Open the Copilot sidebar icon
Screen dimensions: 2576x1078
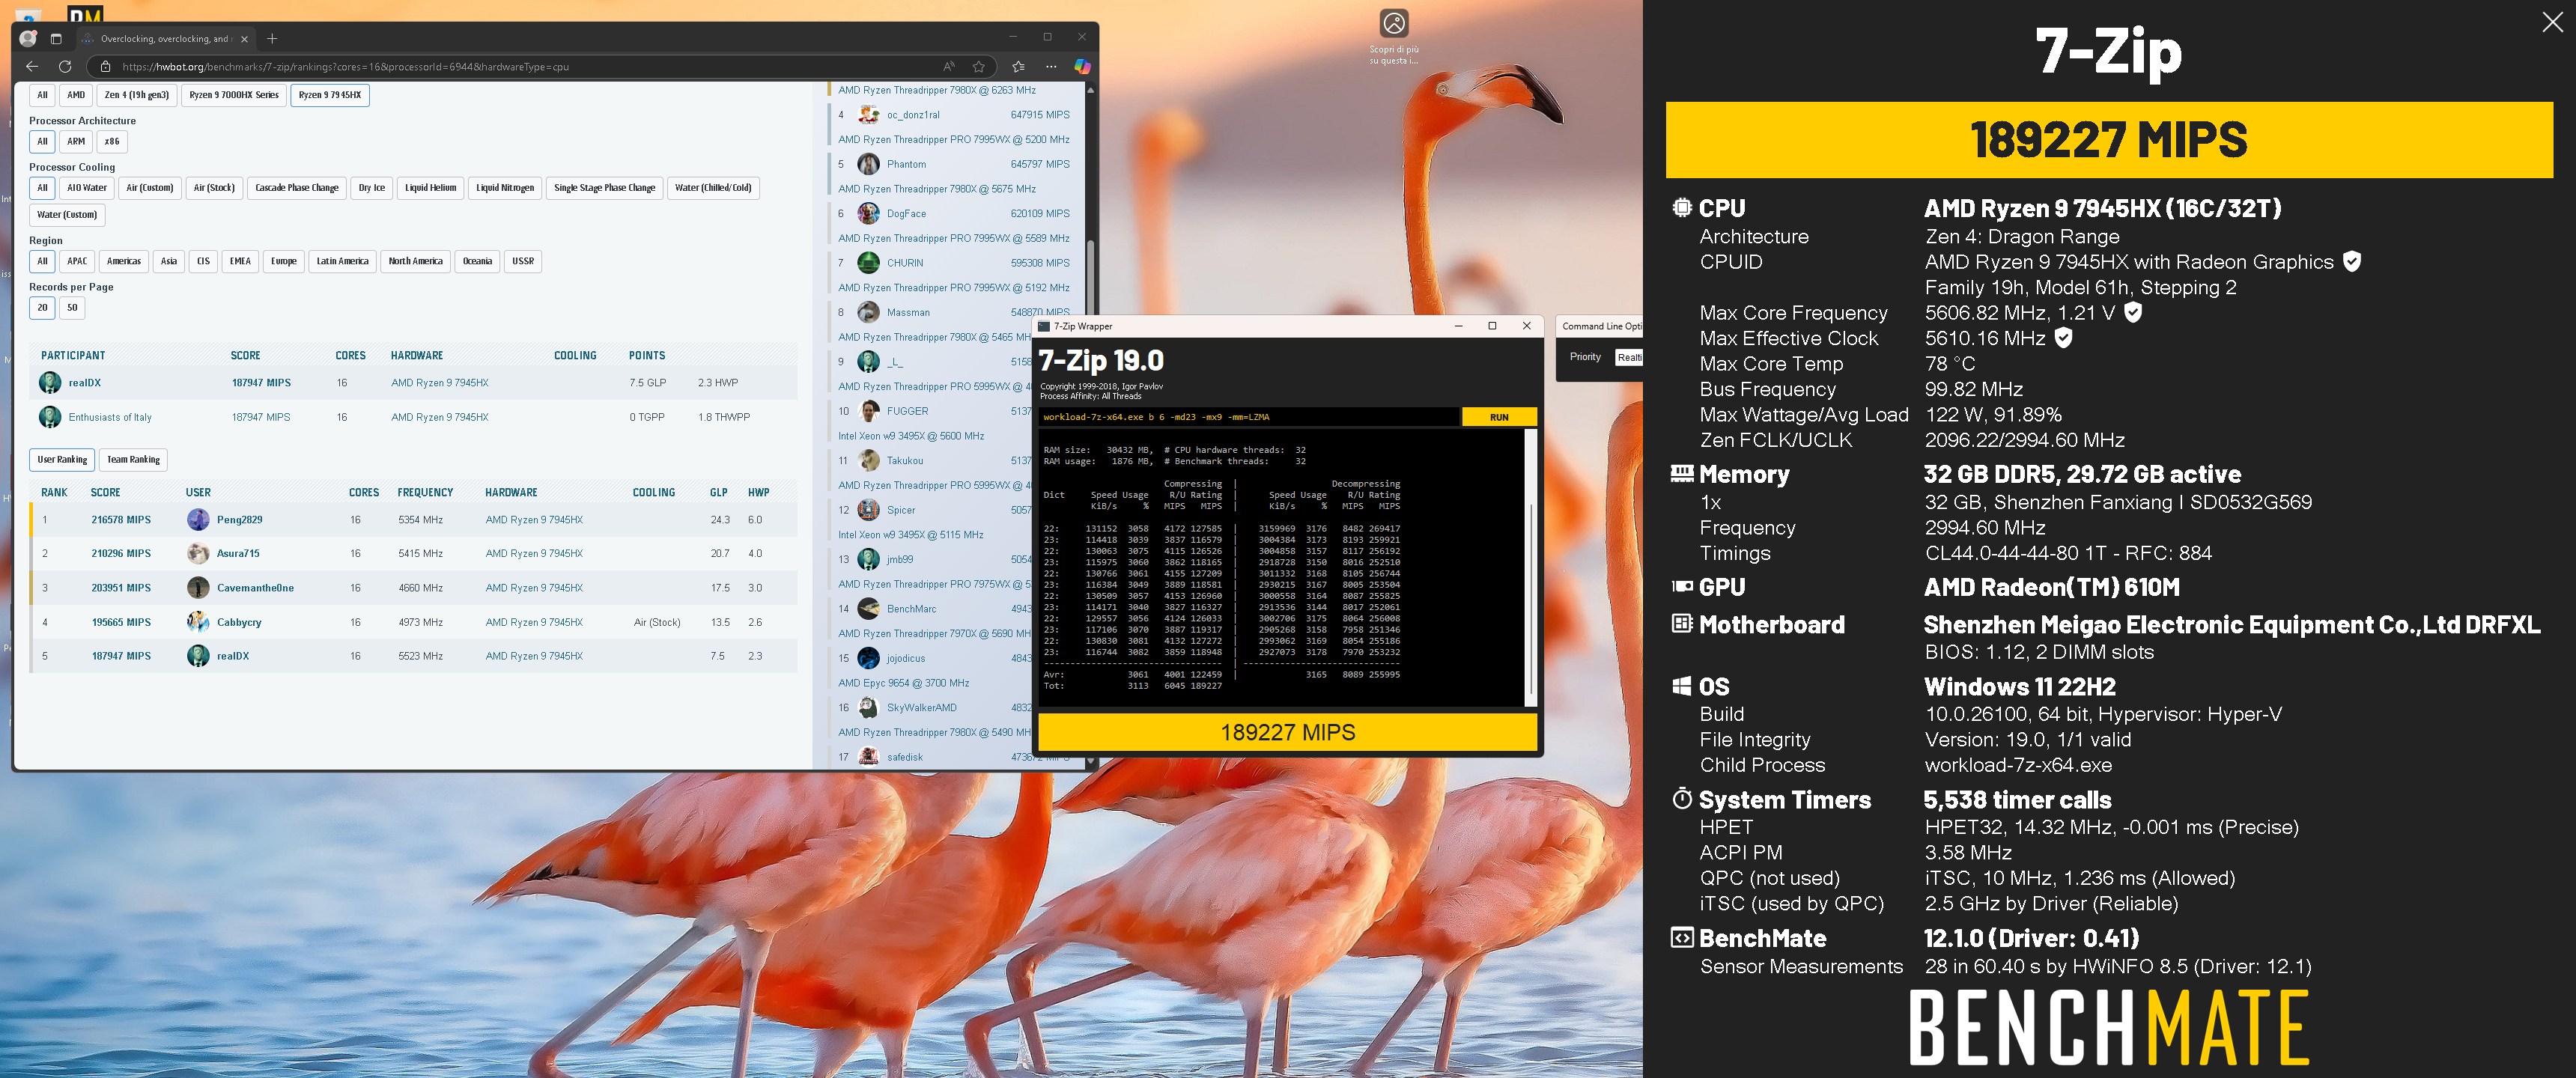point(1082,66)
